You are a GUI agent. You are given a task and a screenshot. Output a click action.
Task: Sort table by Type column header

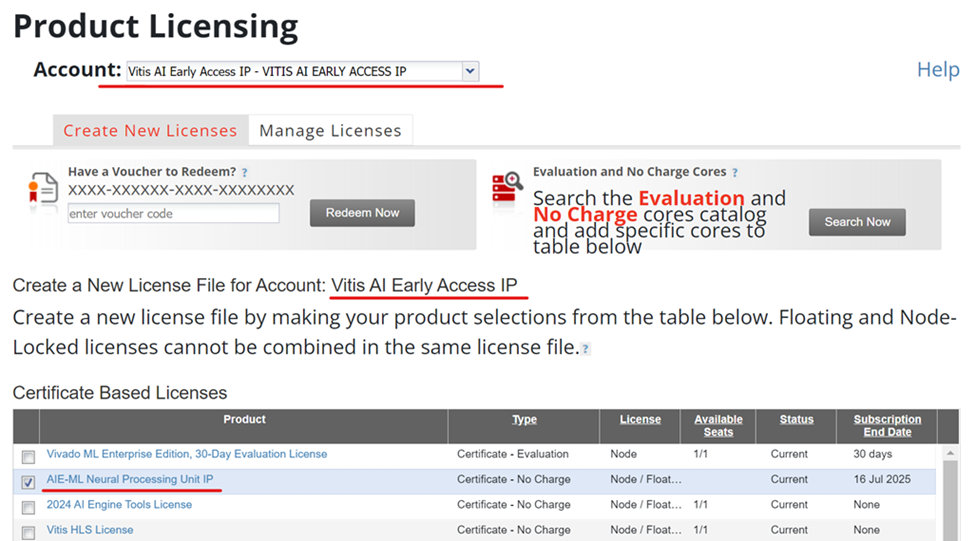[x=524, y=420]
